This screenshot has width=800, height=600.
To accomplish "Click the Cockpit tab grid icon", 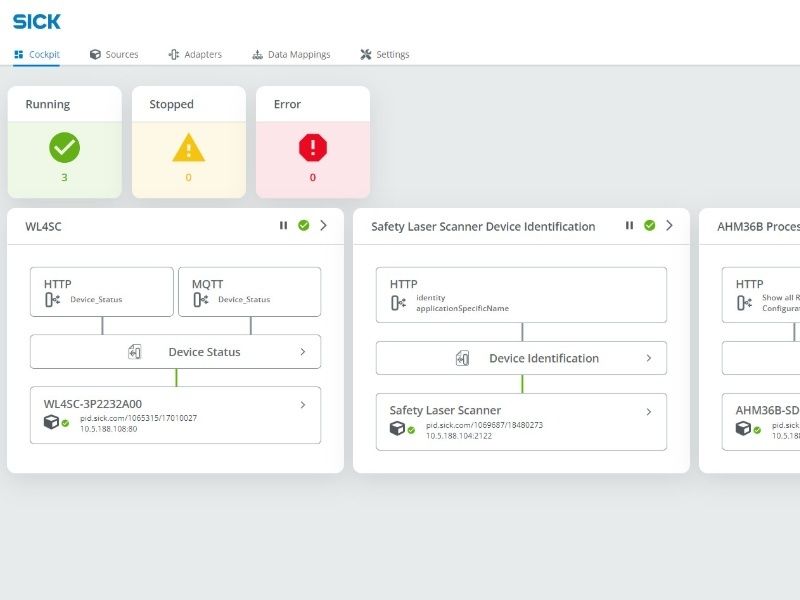I will [19, 54].
